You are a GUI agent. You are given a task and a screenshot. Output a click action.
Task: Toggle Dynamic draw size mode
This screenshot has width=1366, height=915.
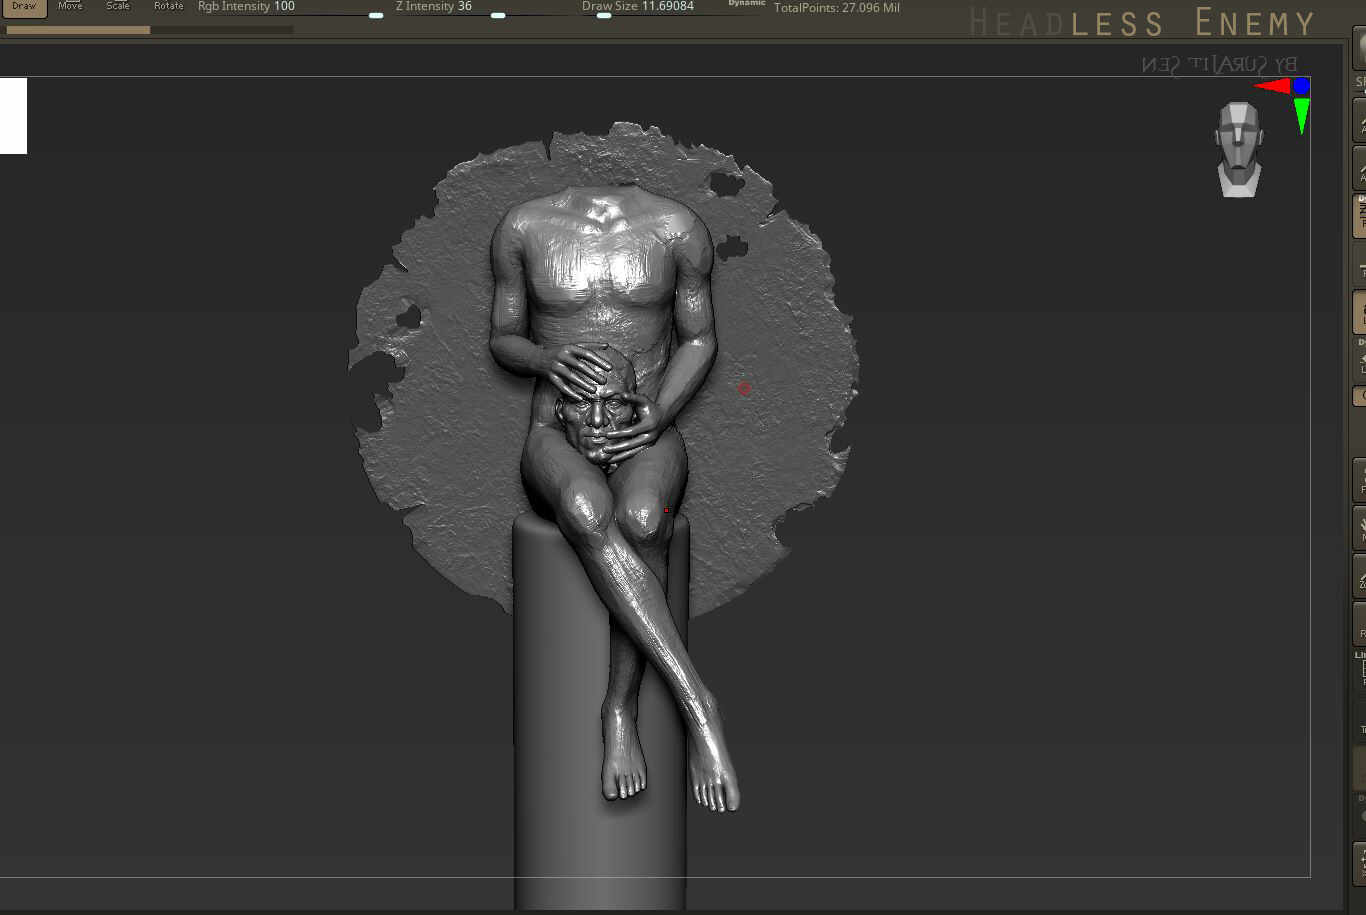coord(745,4)
